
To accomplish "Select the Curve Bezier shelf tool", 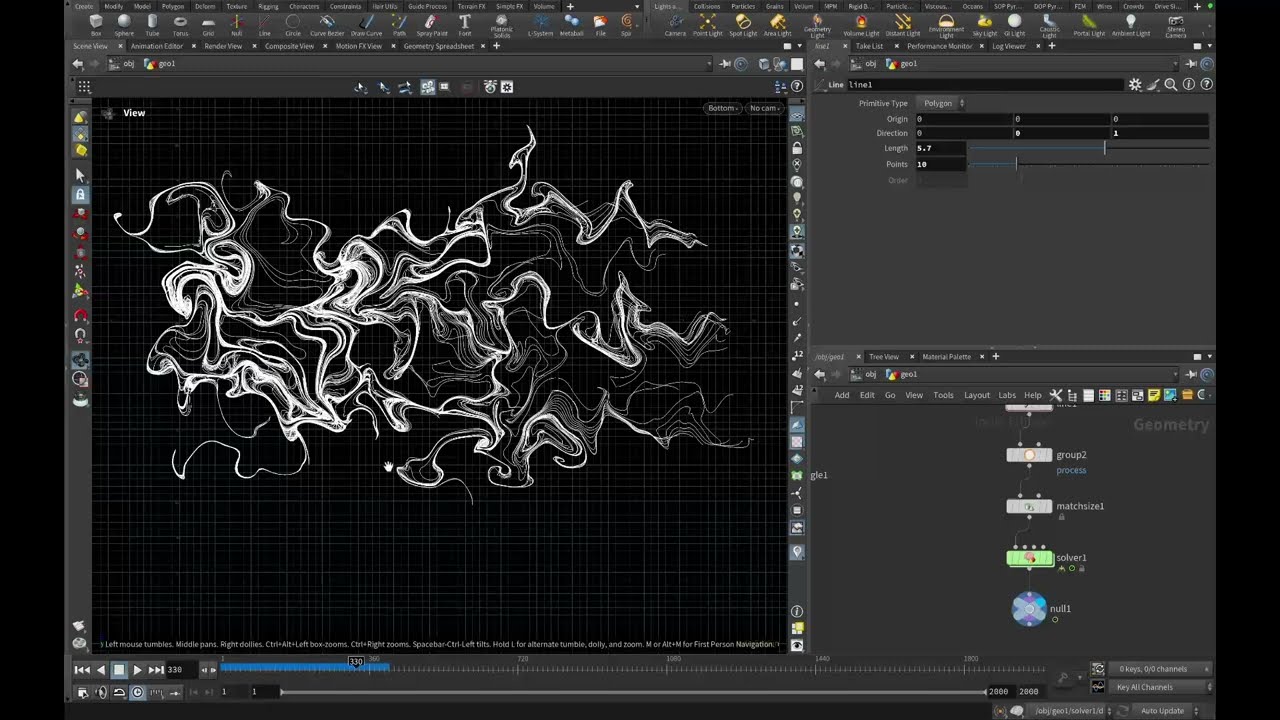I will pos(327,24).
